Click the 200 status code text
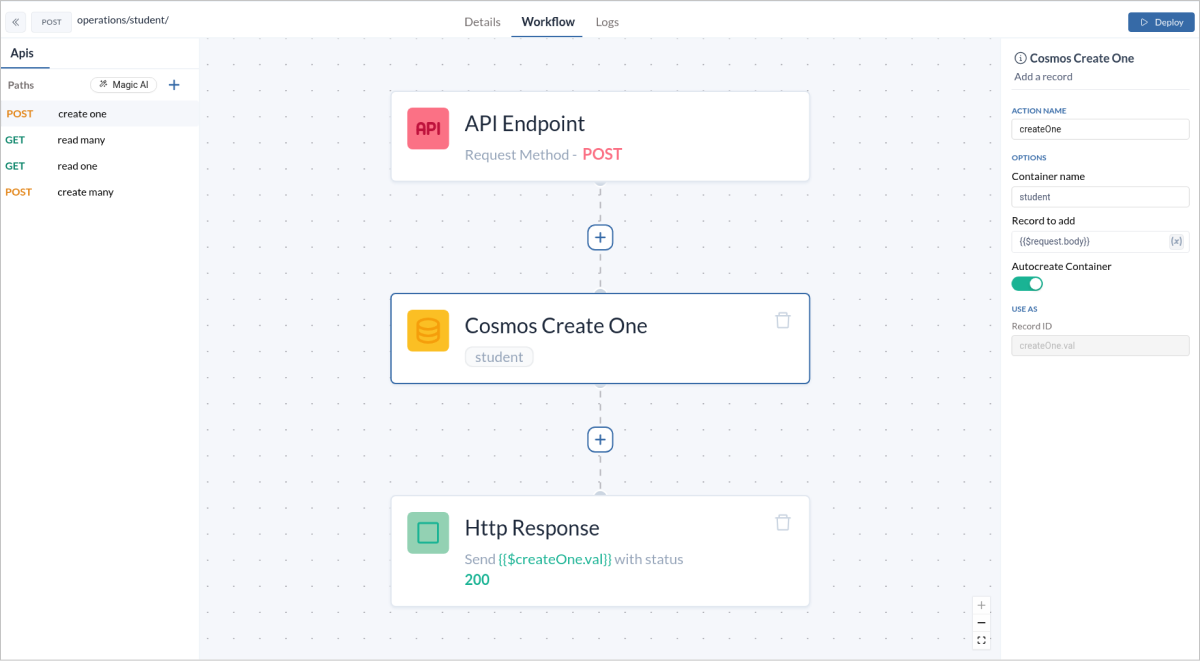 click(477, 579)
